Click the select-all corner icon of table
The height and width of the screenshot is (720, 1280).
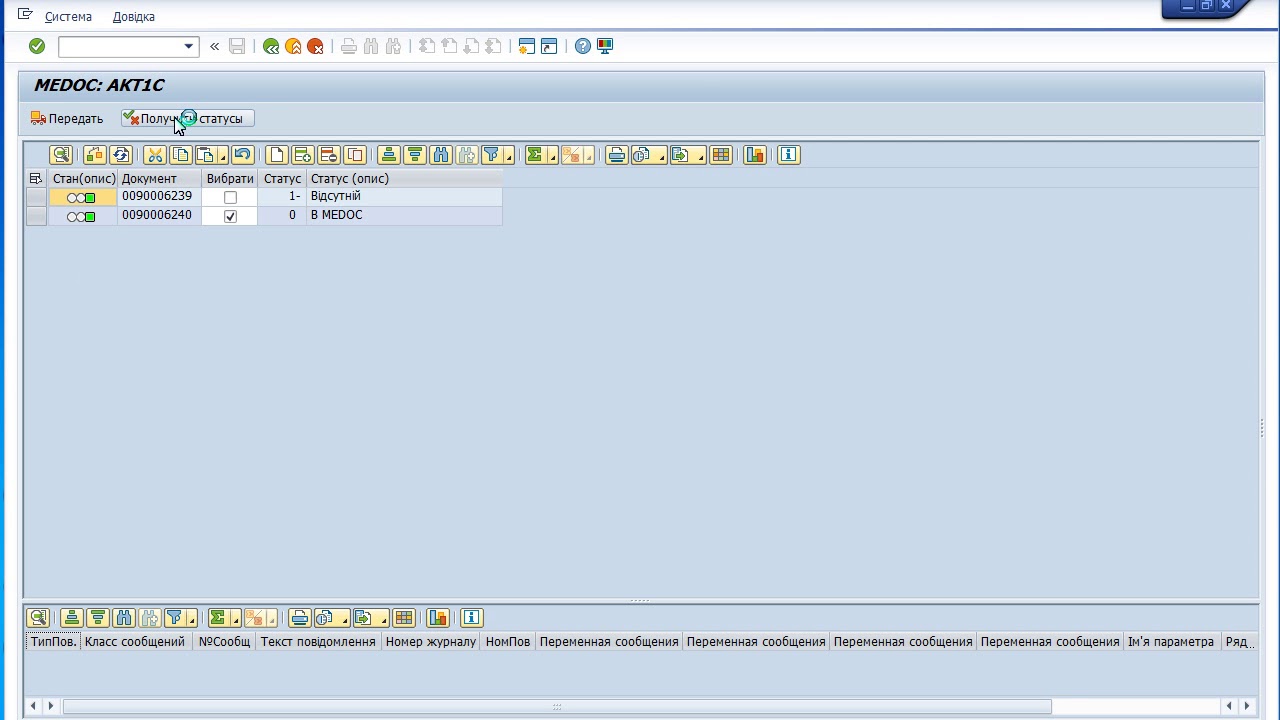pyautogui.click(x=36, y=178)
